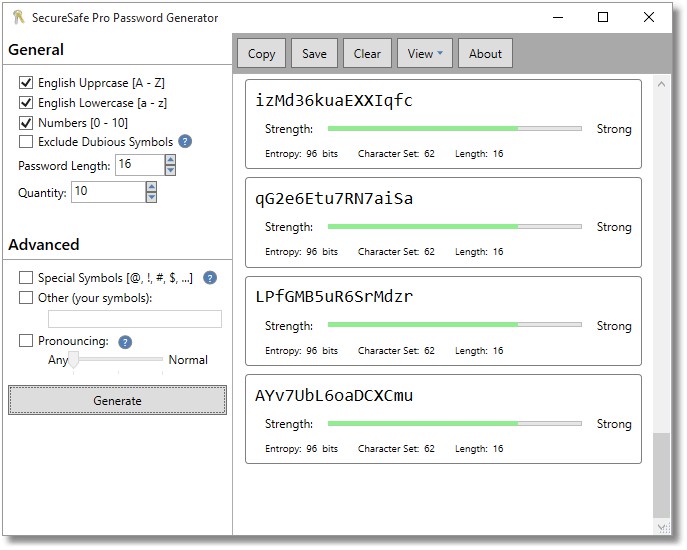Screen dimensions: 687x550
Task: Enable the Special Symbols checkbox
Action: 26,277
